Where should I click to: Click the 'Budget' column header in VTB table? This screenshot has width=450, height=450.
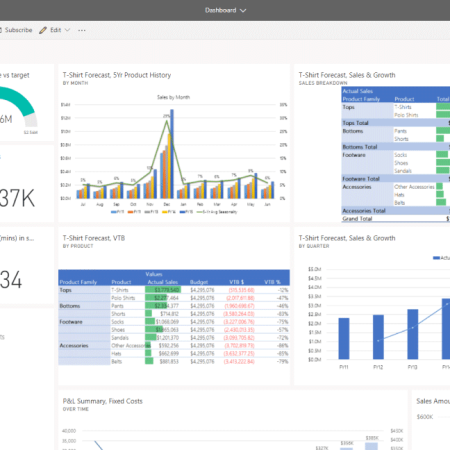tap(199, 282)
